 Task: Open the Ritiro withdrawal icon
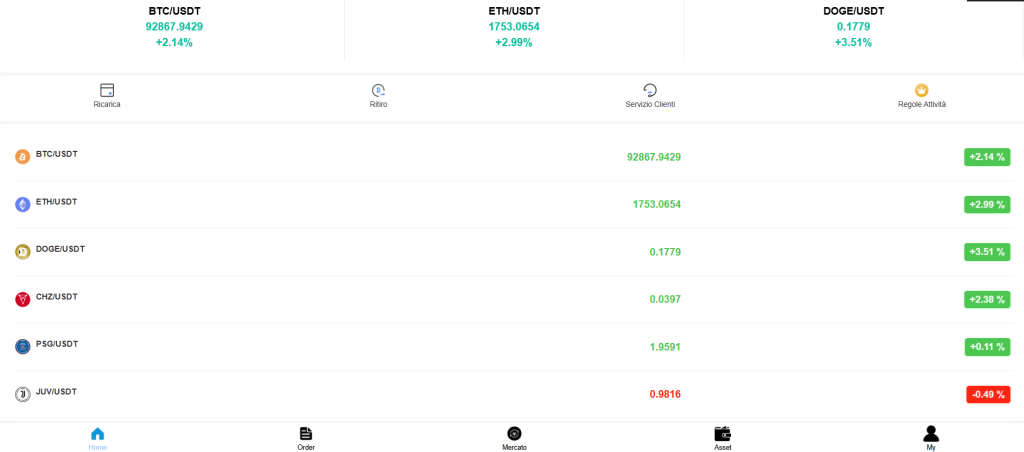(x=379, y=90)
